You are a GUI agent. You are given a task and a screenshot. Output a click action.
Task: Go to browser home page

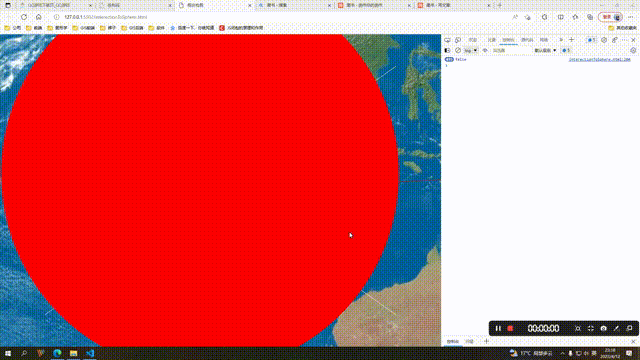click(x=38, y=17)
